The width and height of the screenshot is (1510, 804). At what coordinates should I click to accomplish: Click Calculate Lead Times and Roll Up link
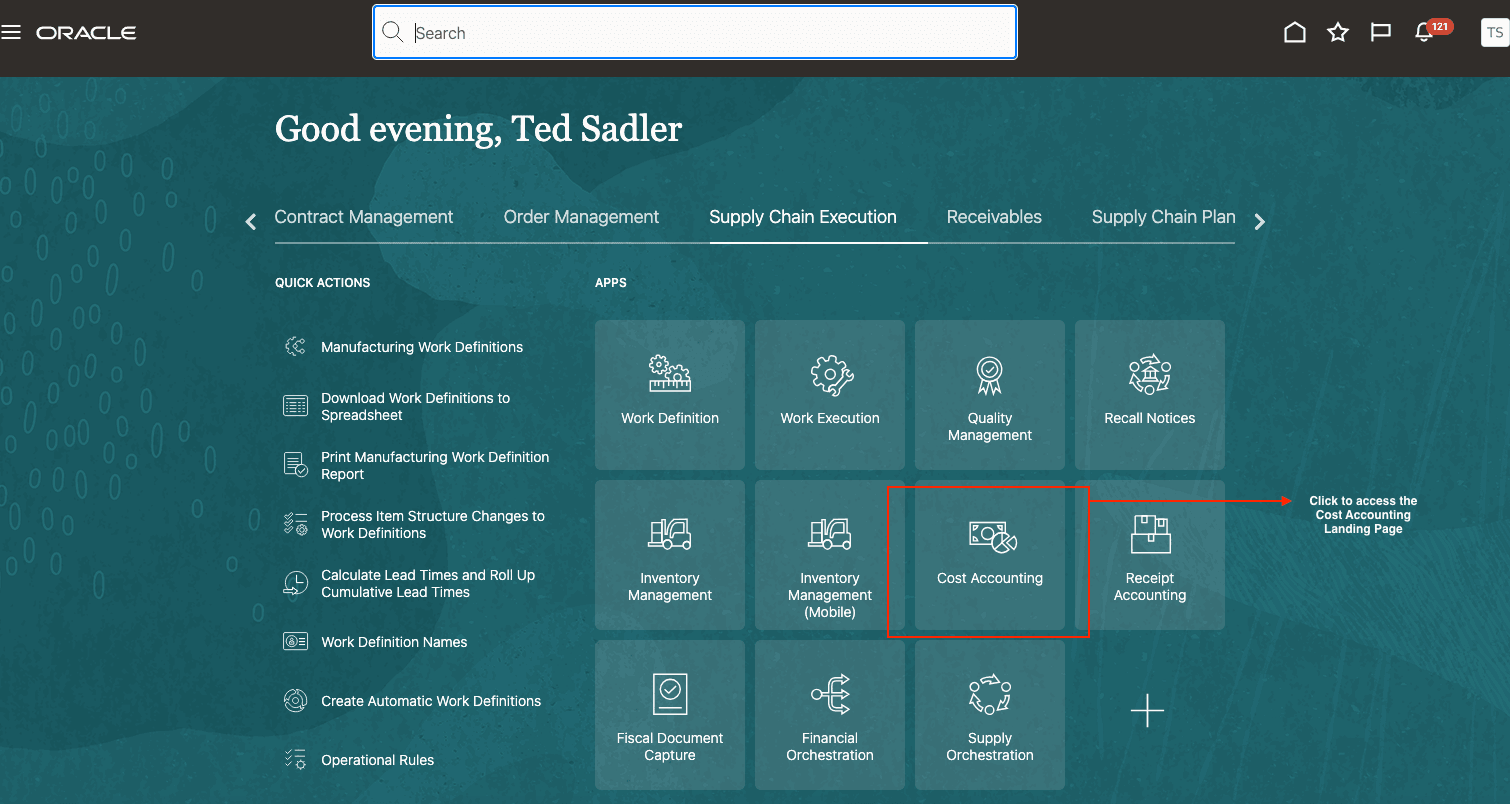click(428, 583)
